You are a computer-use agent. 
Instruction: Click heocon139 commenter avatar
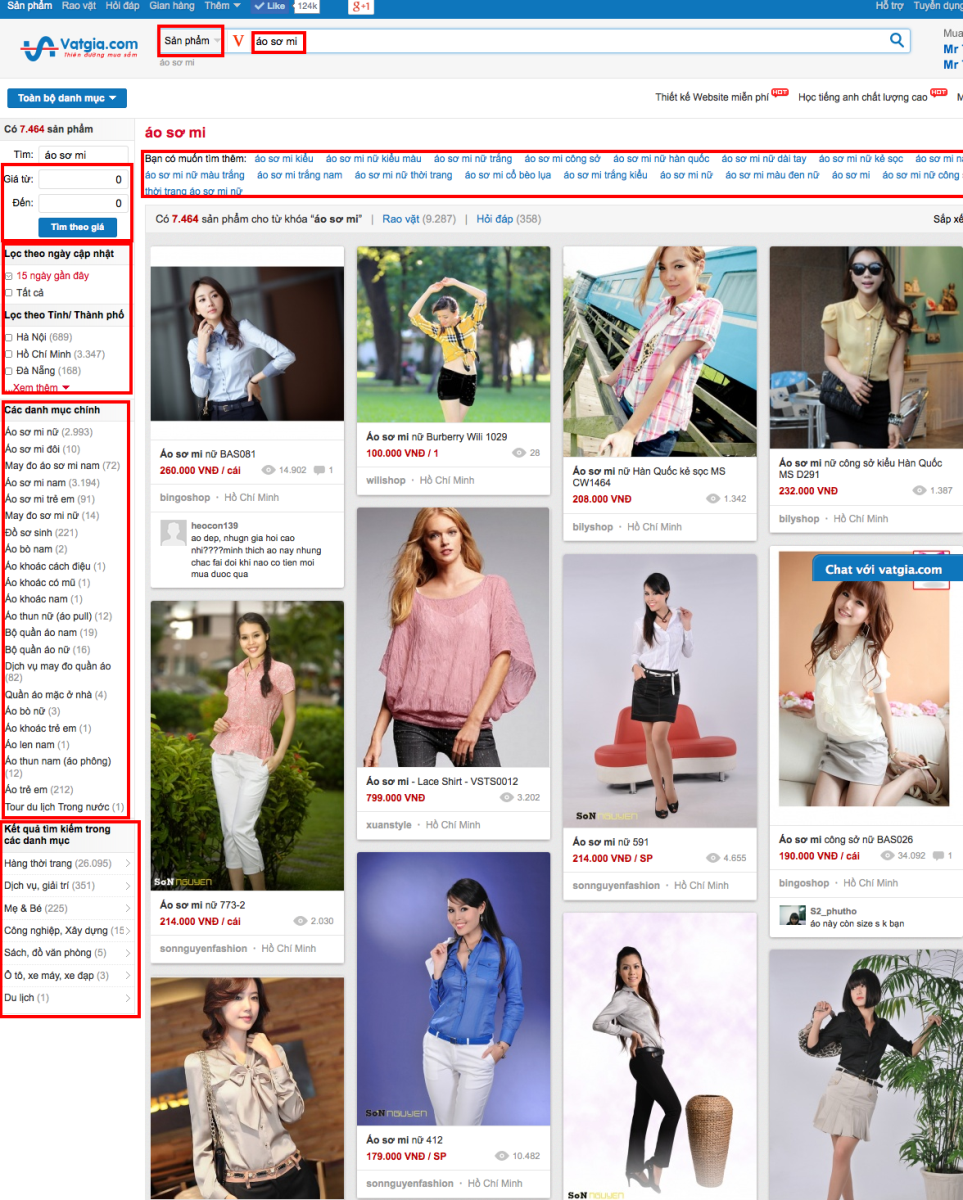pyautogui.click(x=173, y=532)
